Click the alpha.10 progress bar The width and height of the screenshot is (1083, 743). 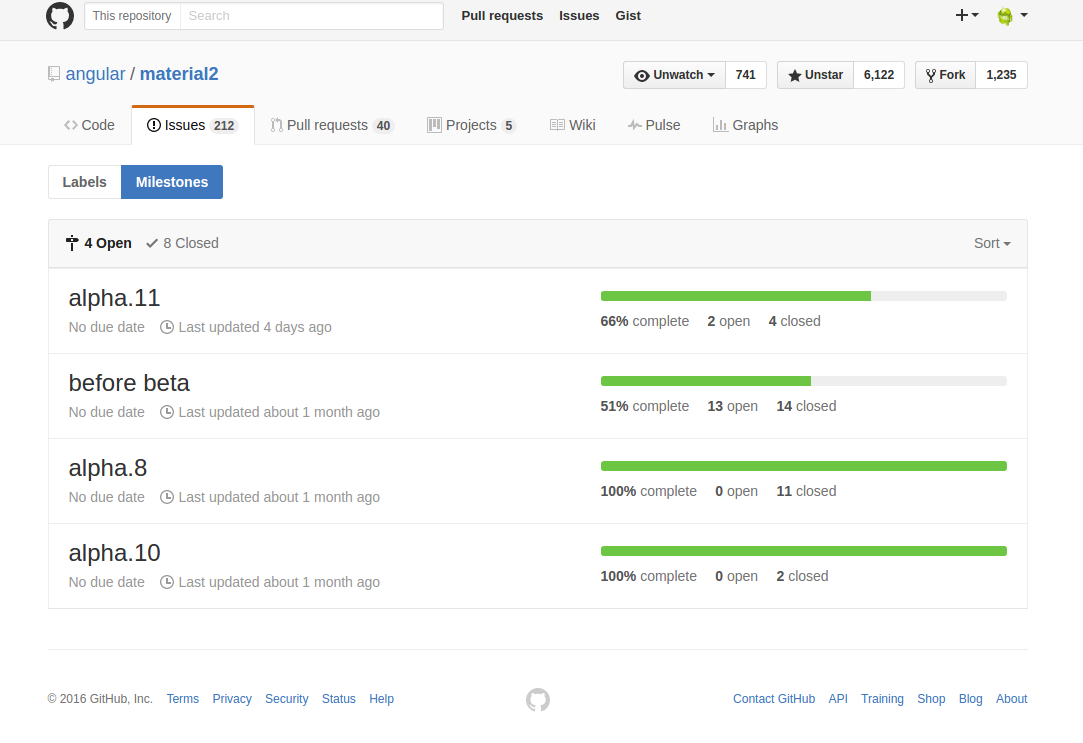coord(804,551)
